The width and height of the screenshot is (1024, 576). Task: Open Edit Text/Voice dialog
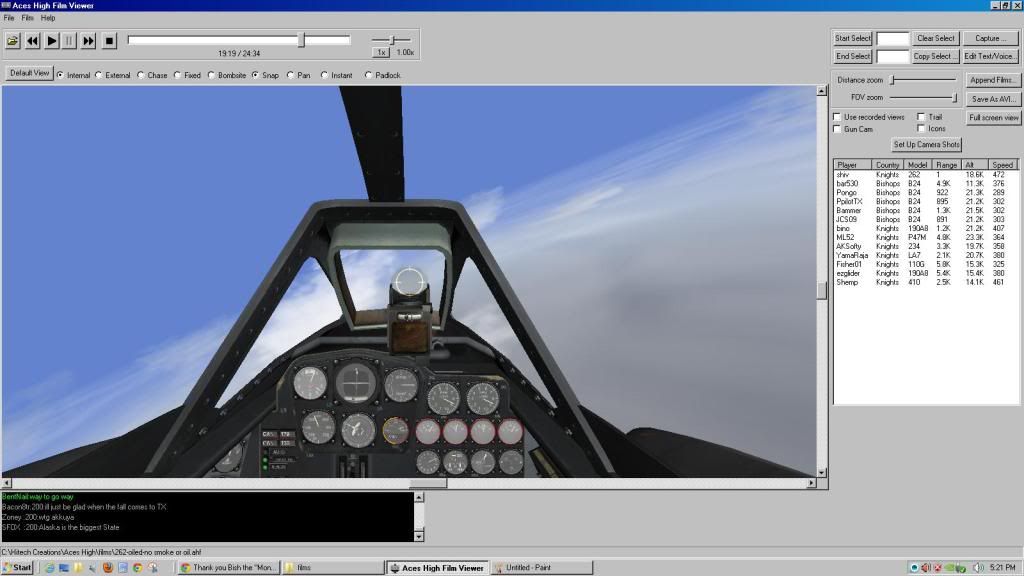click(991, 56)
